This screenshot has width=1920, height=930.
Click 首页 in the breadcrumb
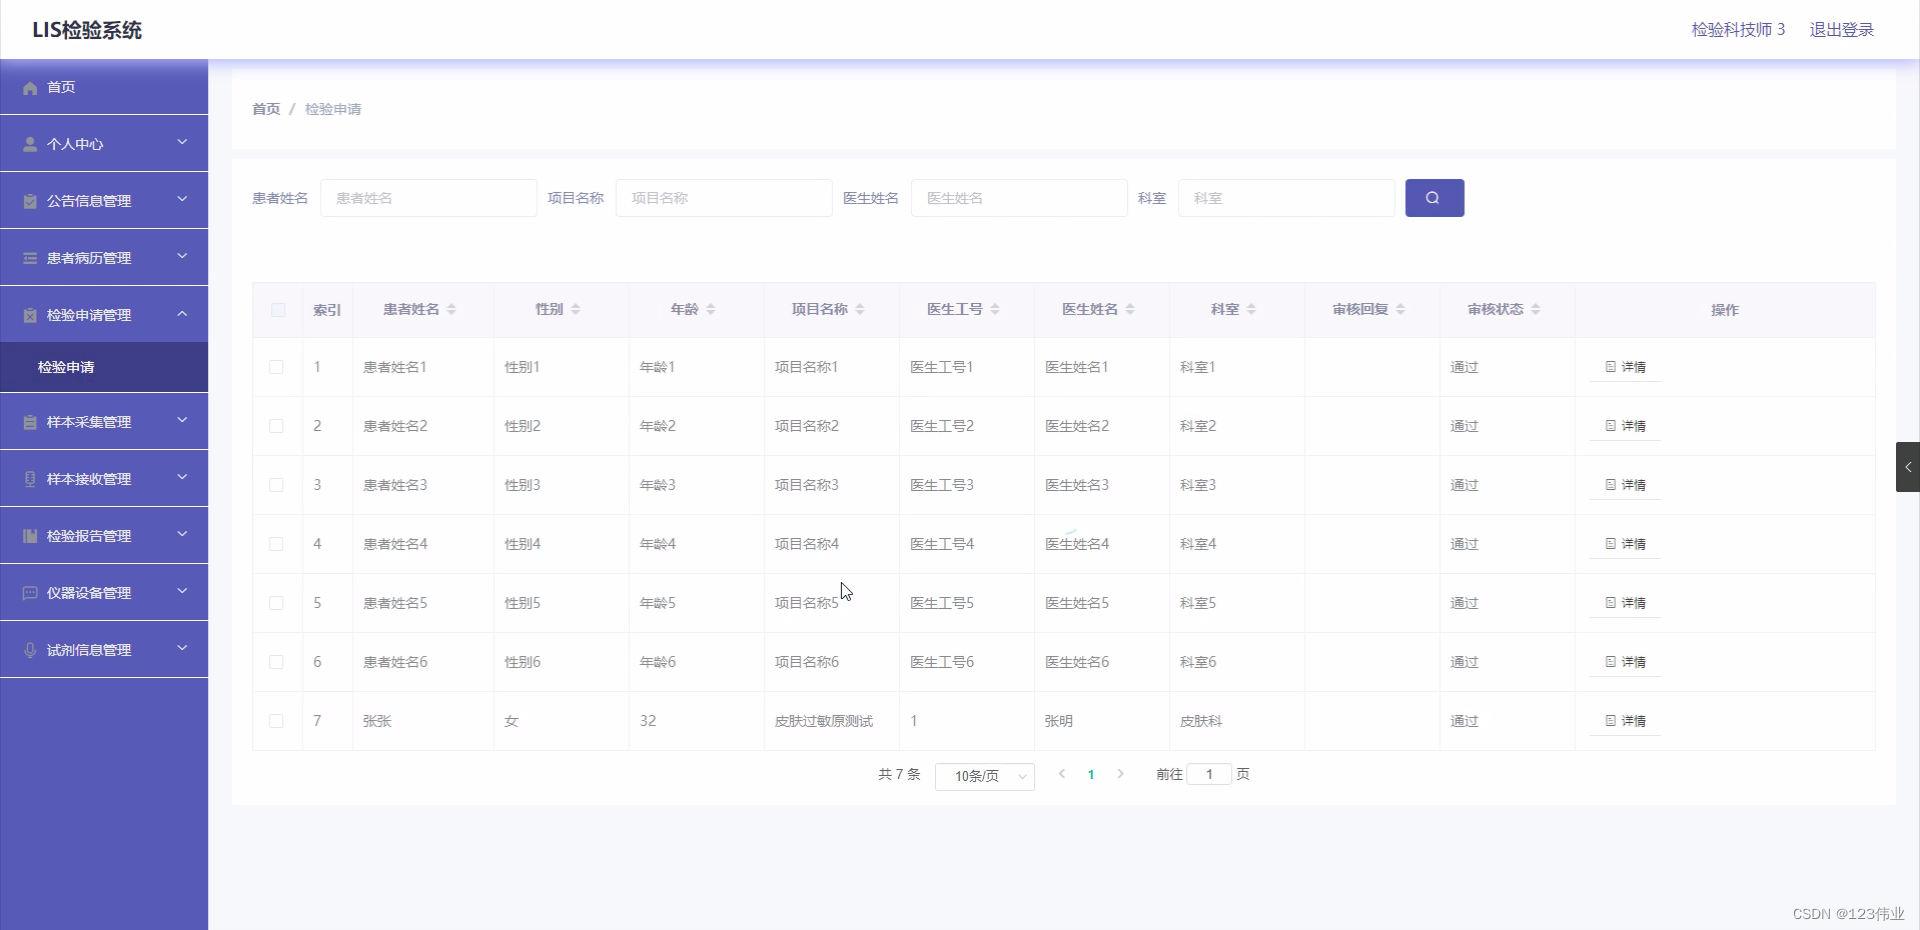point(265,109)
